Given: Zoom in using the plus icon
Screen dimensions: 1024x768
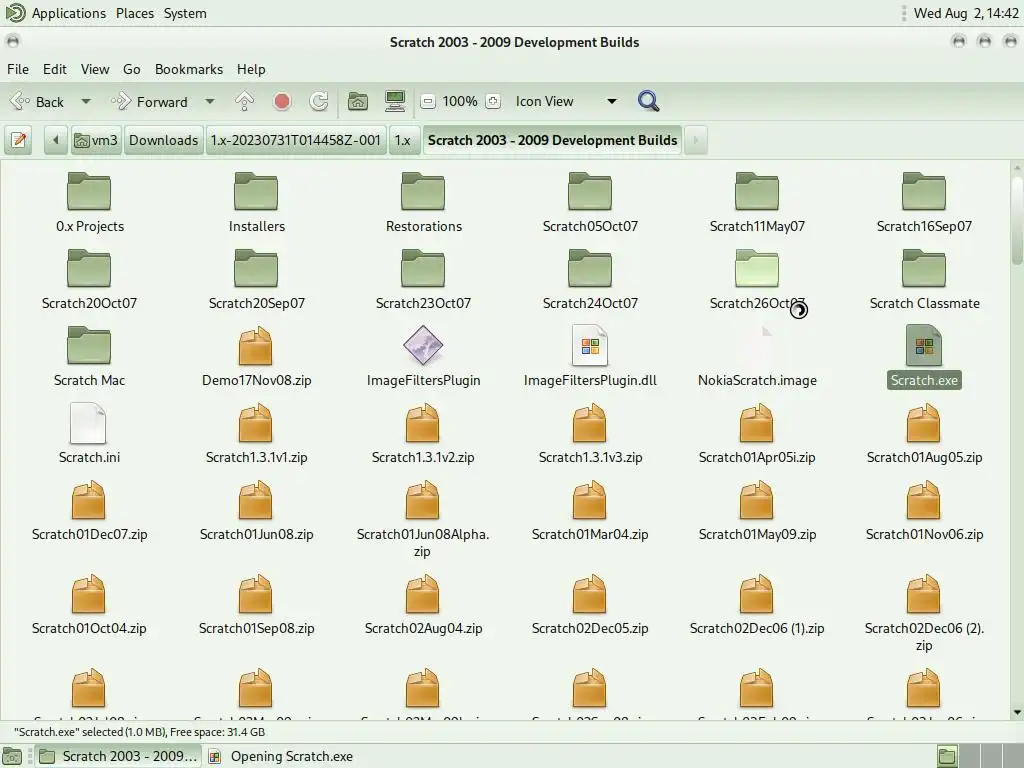Looking at the screenshot, I should (493, 101).
